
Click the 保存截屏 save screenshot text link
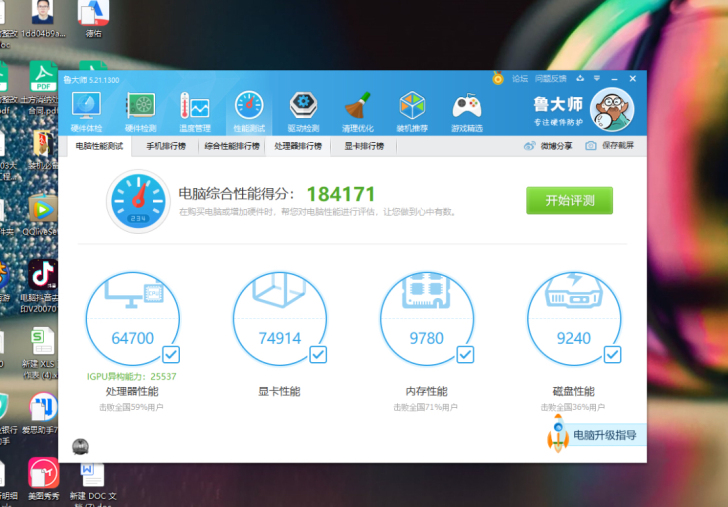[618, 145]
